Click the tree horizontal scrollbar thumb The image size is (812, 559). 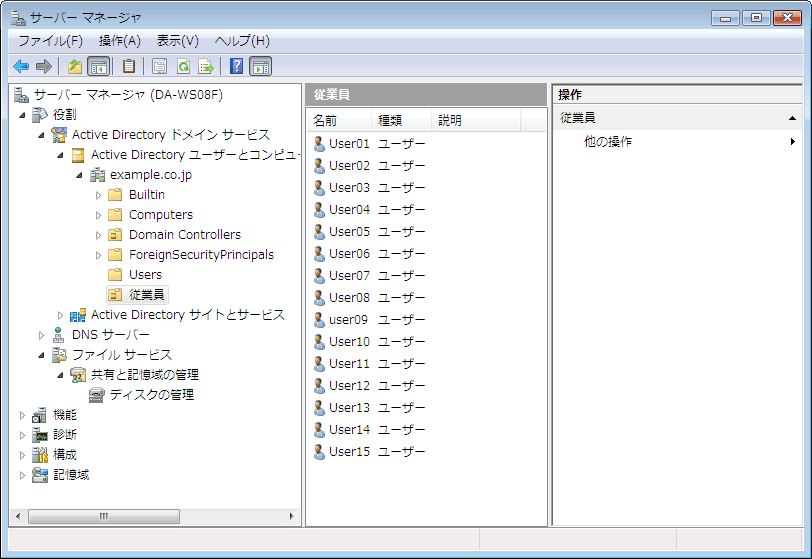click(x=104, y=517)
